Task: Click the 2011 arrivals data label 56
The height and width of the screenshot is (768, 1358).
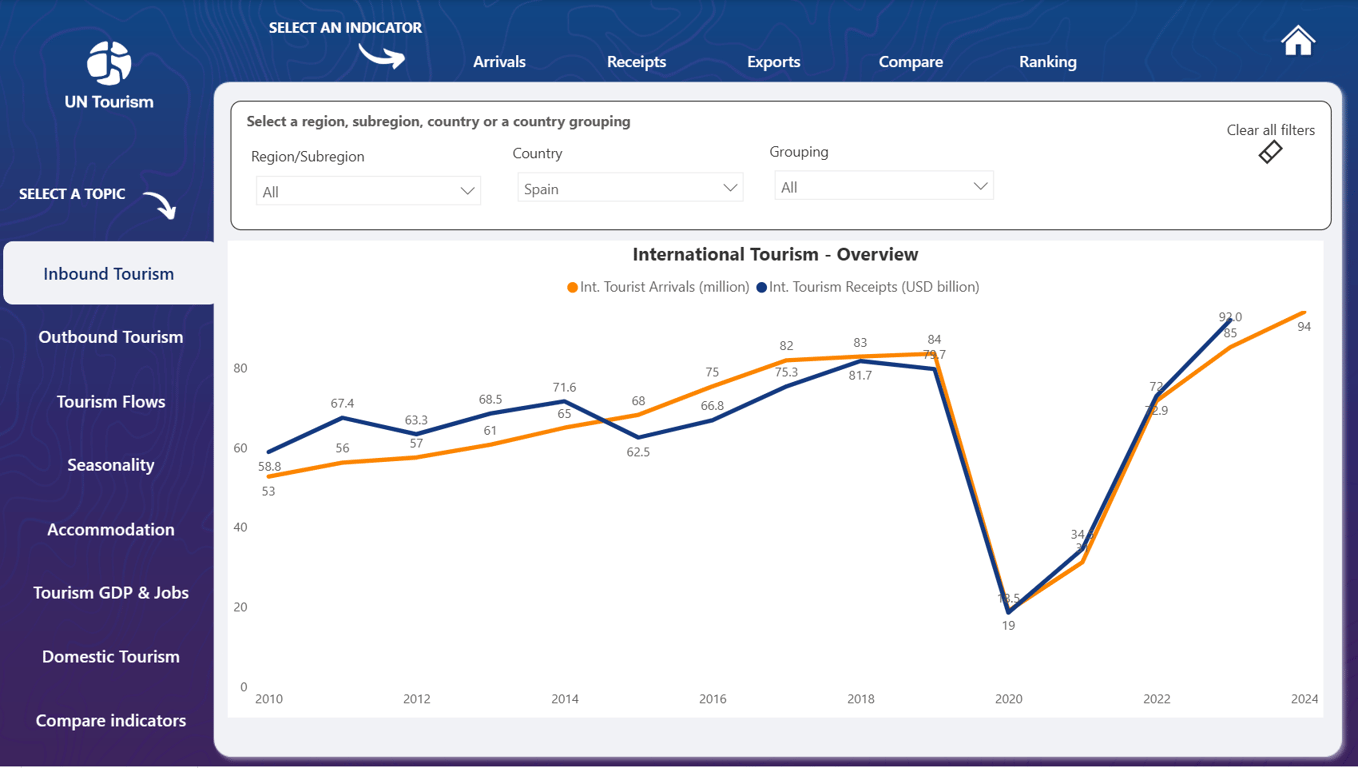Action: coord(342,448)
